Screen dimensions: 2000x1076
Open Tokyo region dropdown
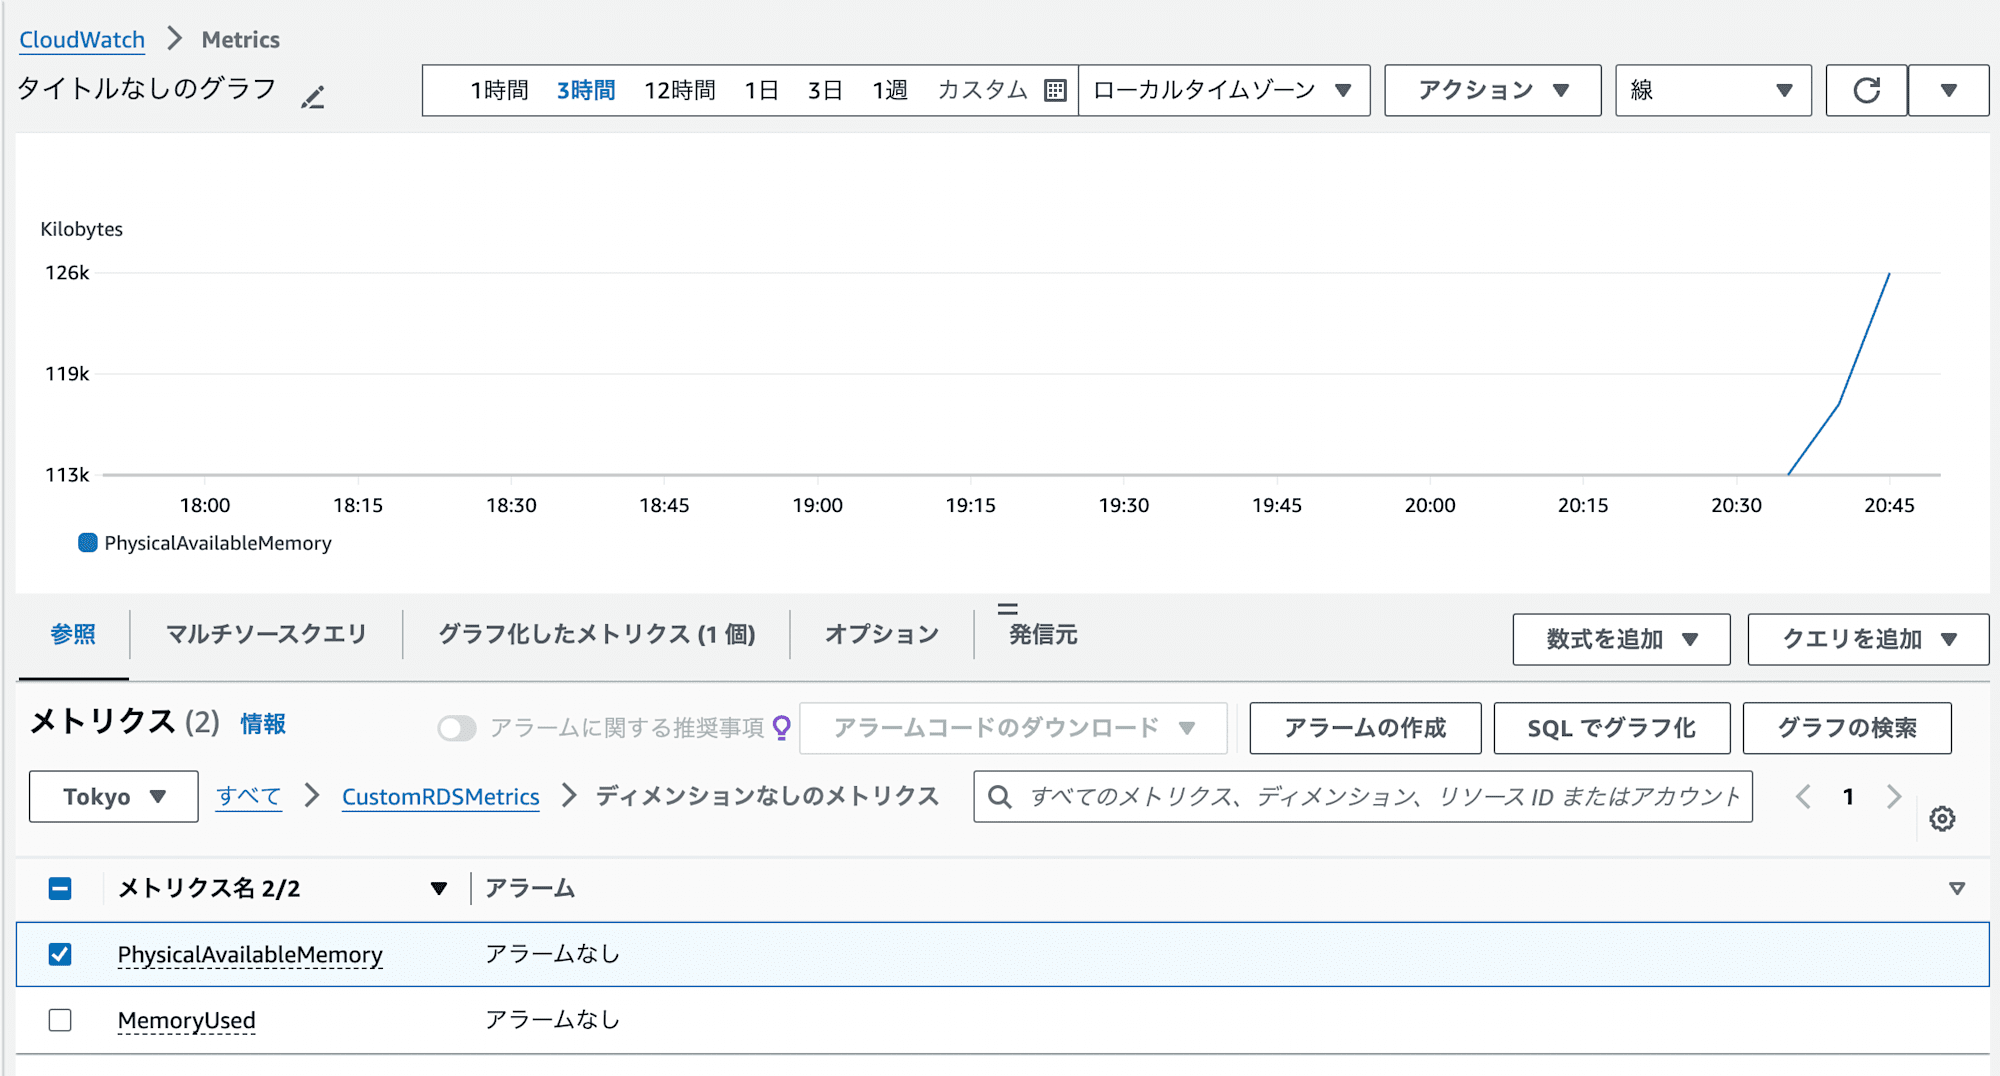click(113, 796)
